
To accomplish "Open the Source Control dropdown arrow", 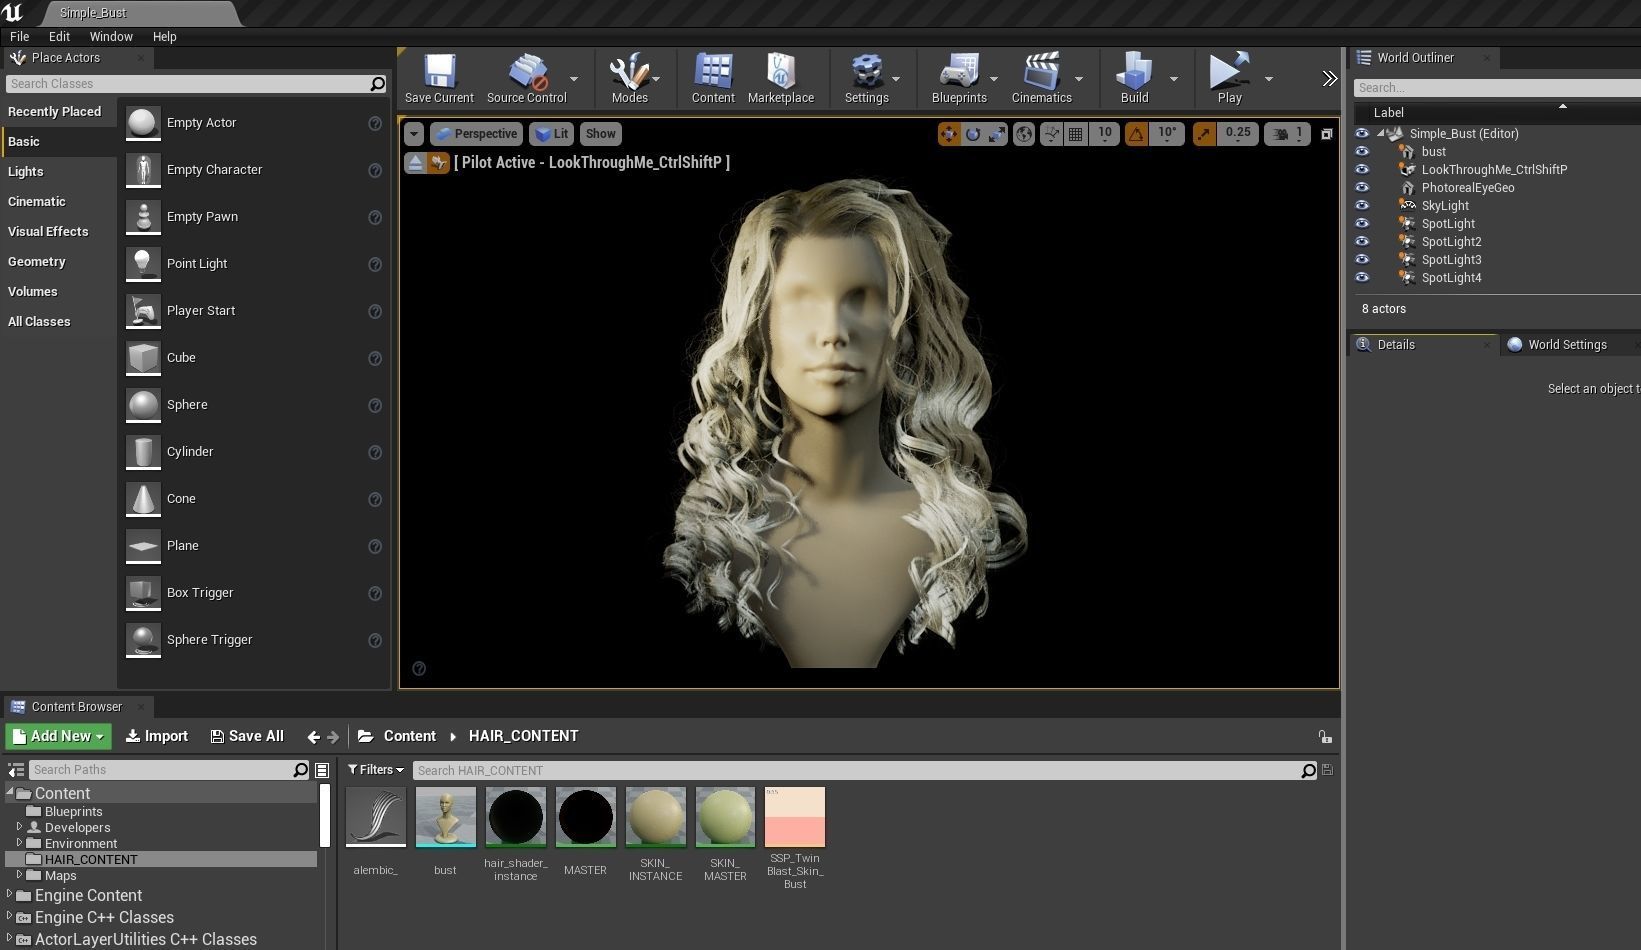I will [574, 78].
